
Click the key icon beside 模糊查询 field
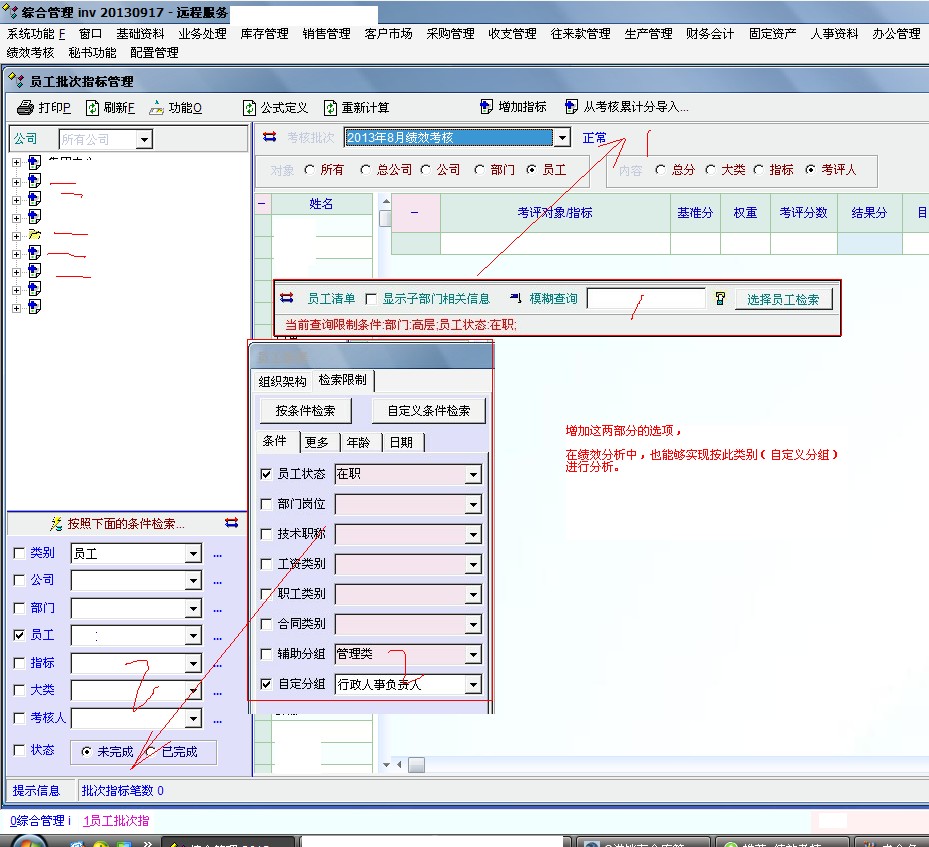coord(719,299)
